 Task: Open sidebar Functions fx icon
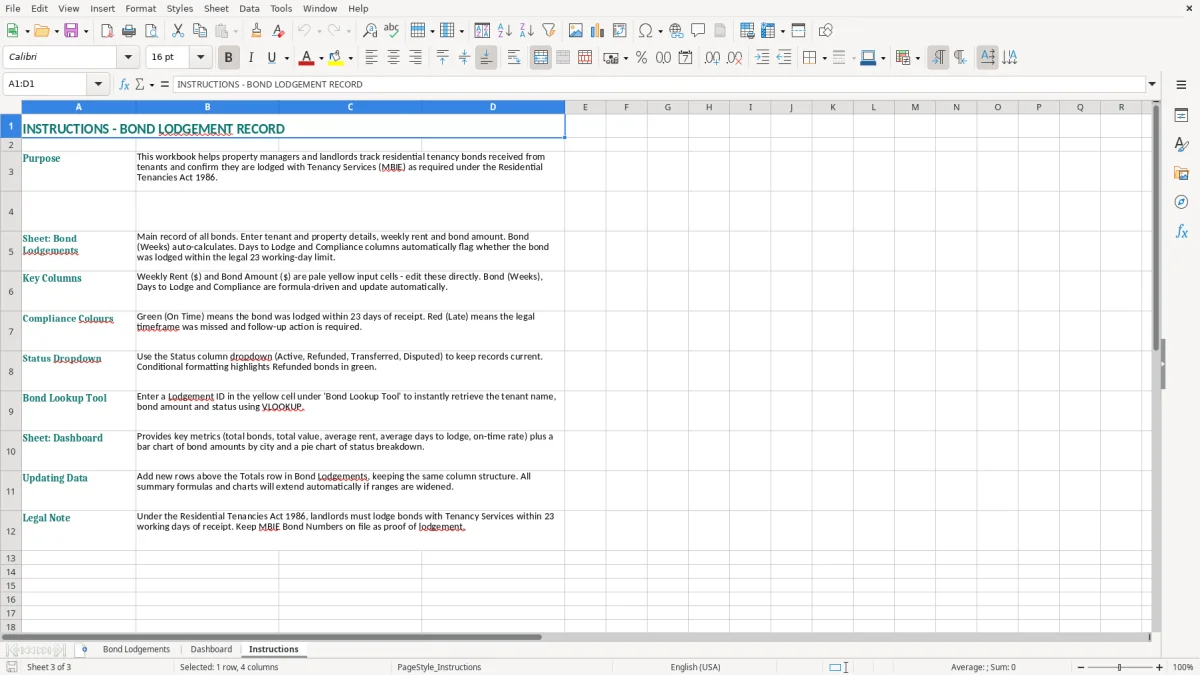(x=1181, y=232)
